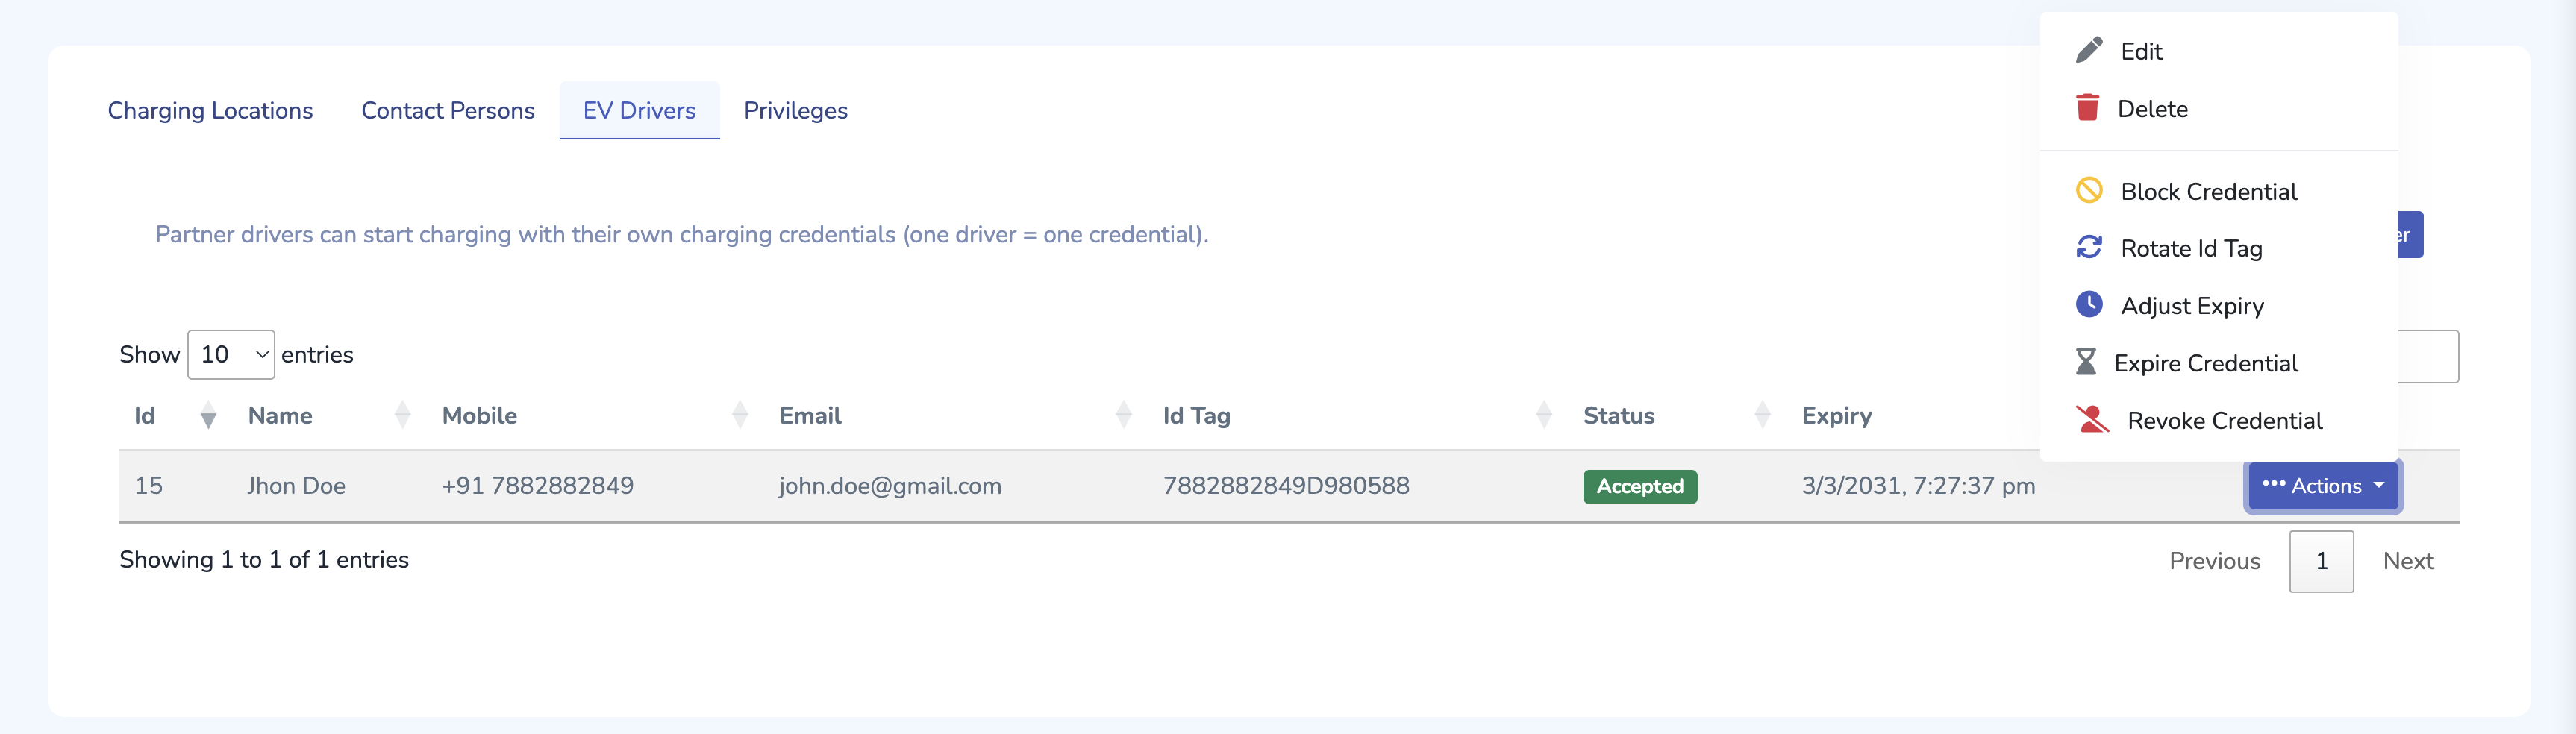Choose Revoke Credential menu entry
Image resolution: width=2576 pixels, height=734 pixels.
click(2224, 420)
